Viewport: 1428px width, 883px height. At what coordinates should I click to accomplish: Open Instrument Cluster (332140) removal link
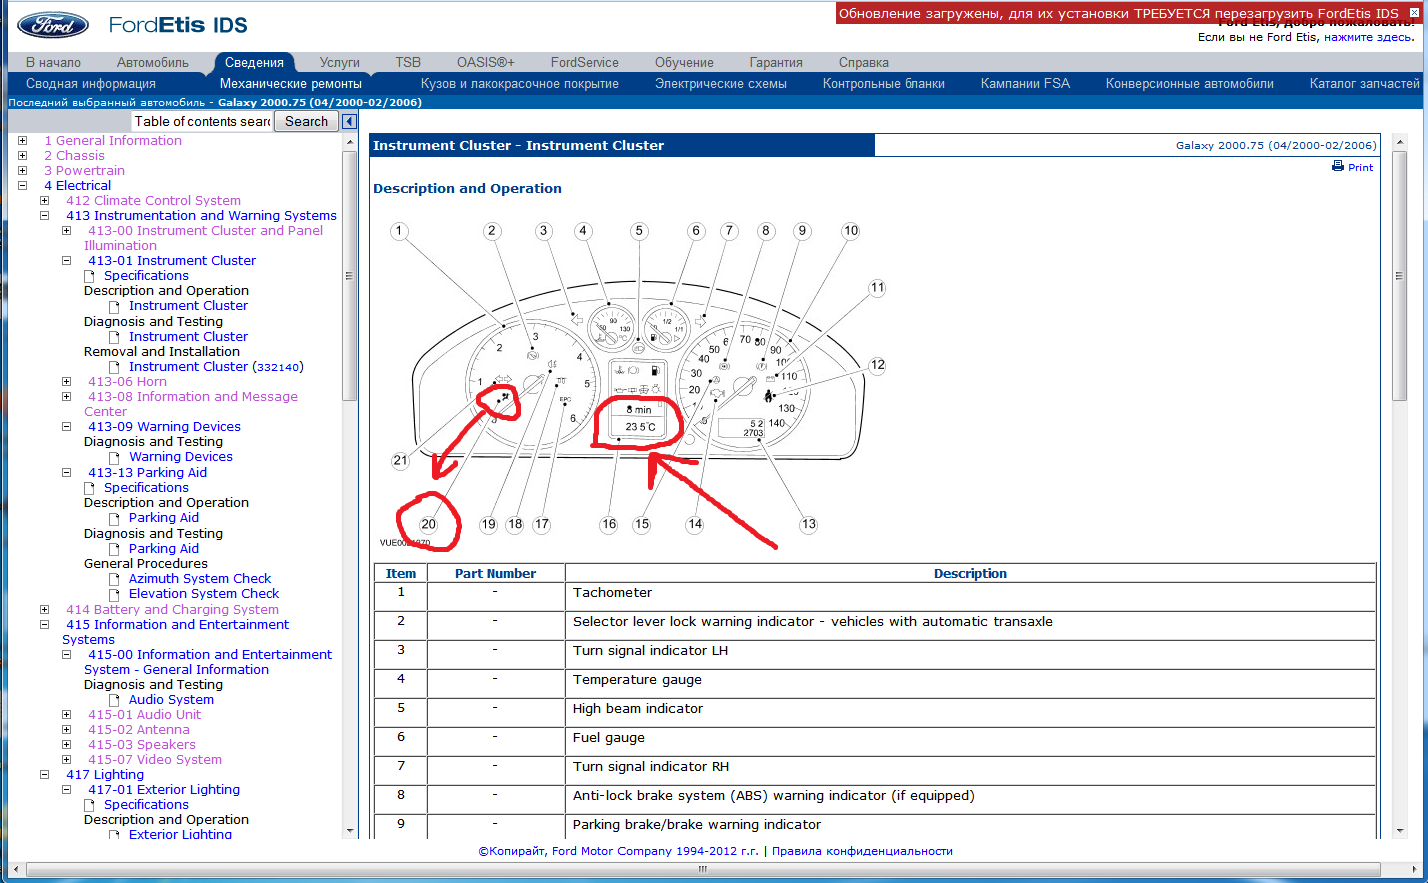tap(216, 367)
